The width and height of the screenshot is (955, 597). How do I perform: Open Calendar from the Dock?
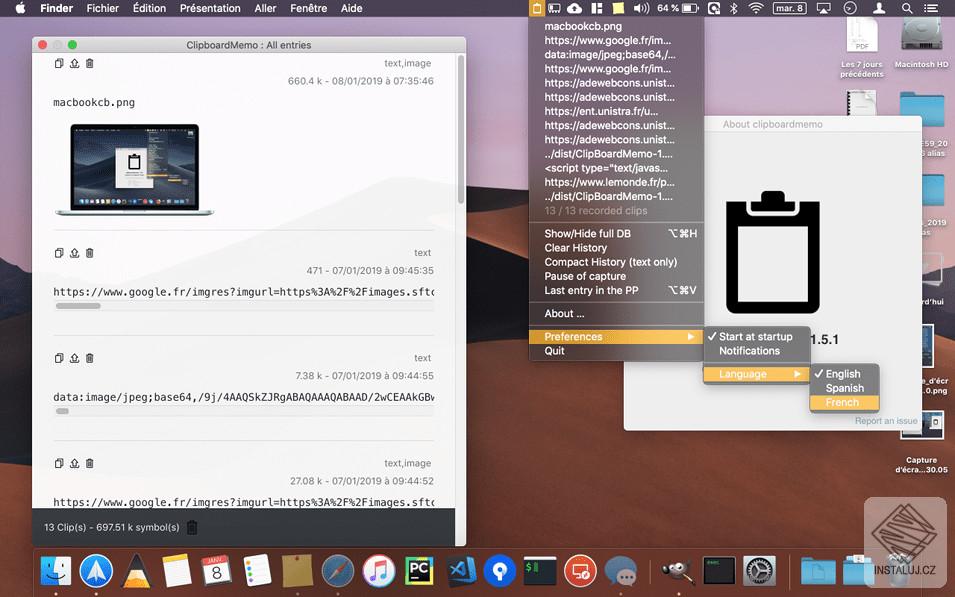[216, 571]
